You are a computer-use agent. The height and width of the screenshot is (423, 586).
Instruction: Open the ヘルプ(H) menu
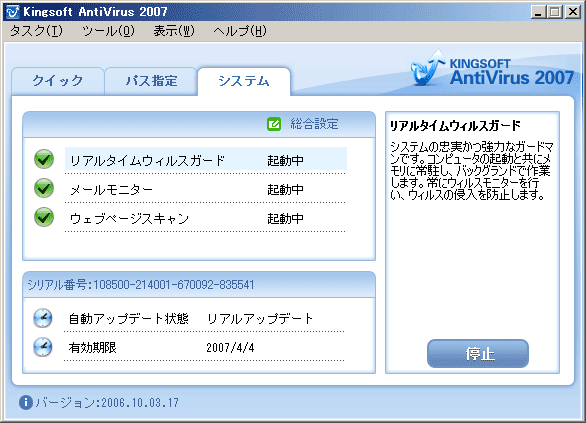240,31
